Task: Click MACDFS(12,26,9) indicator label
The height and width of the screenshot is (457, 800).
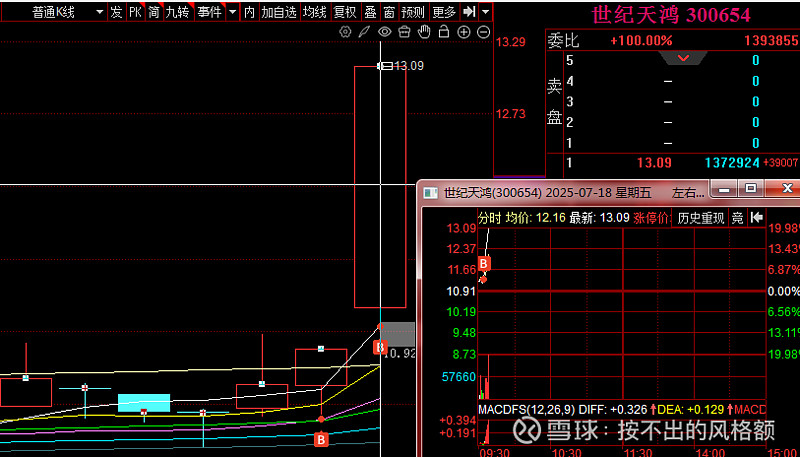Action: (527, 409)
